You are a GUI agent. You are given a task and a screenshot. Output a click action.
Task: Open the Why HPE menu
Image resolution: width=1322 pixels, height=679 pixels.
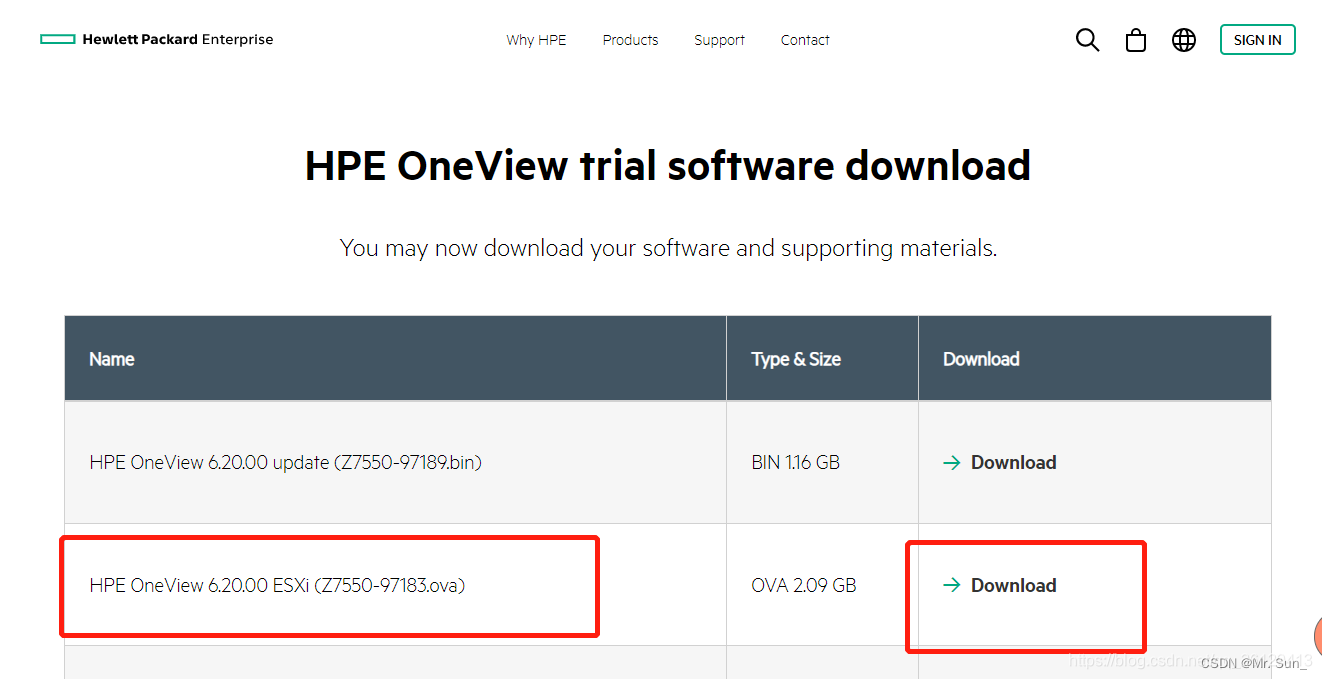pyautogui.click(x=536, y=40)
